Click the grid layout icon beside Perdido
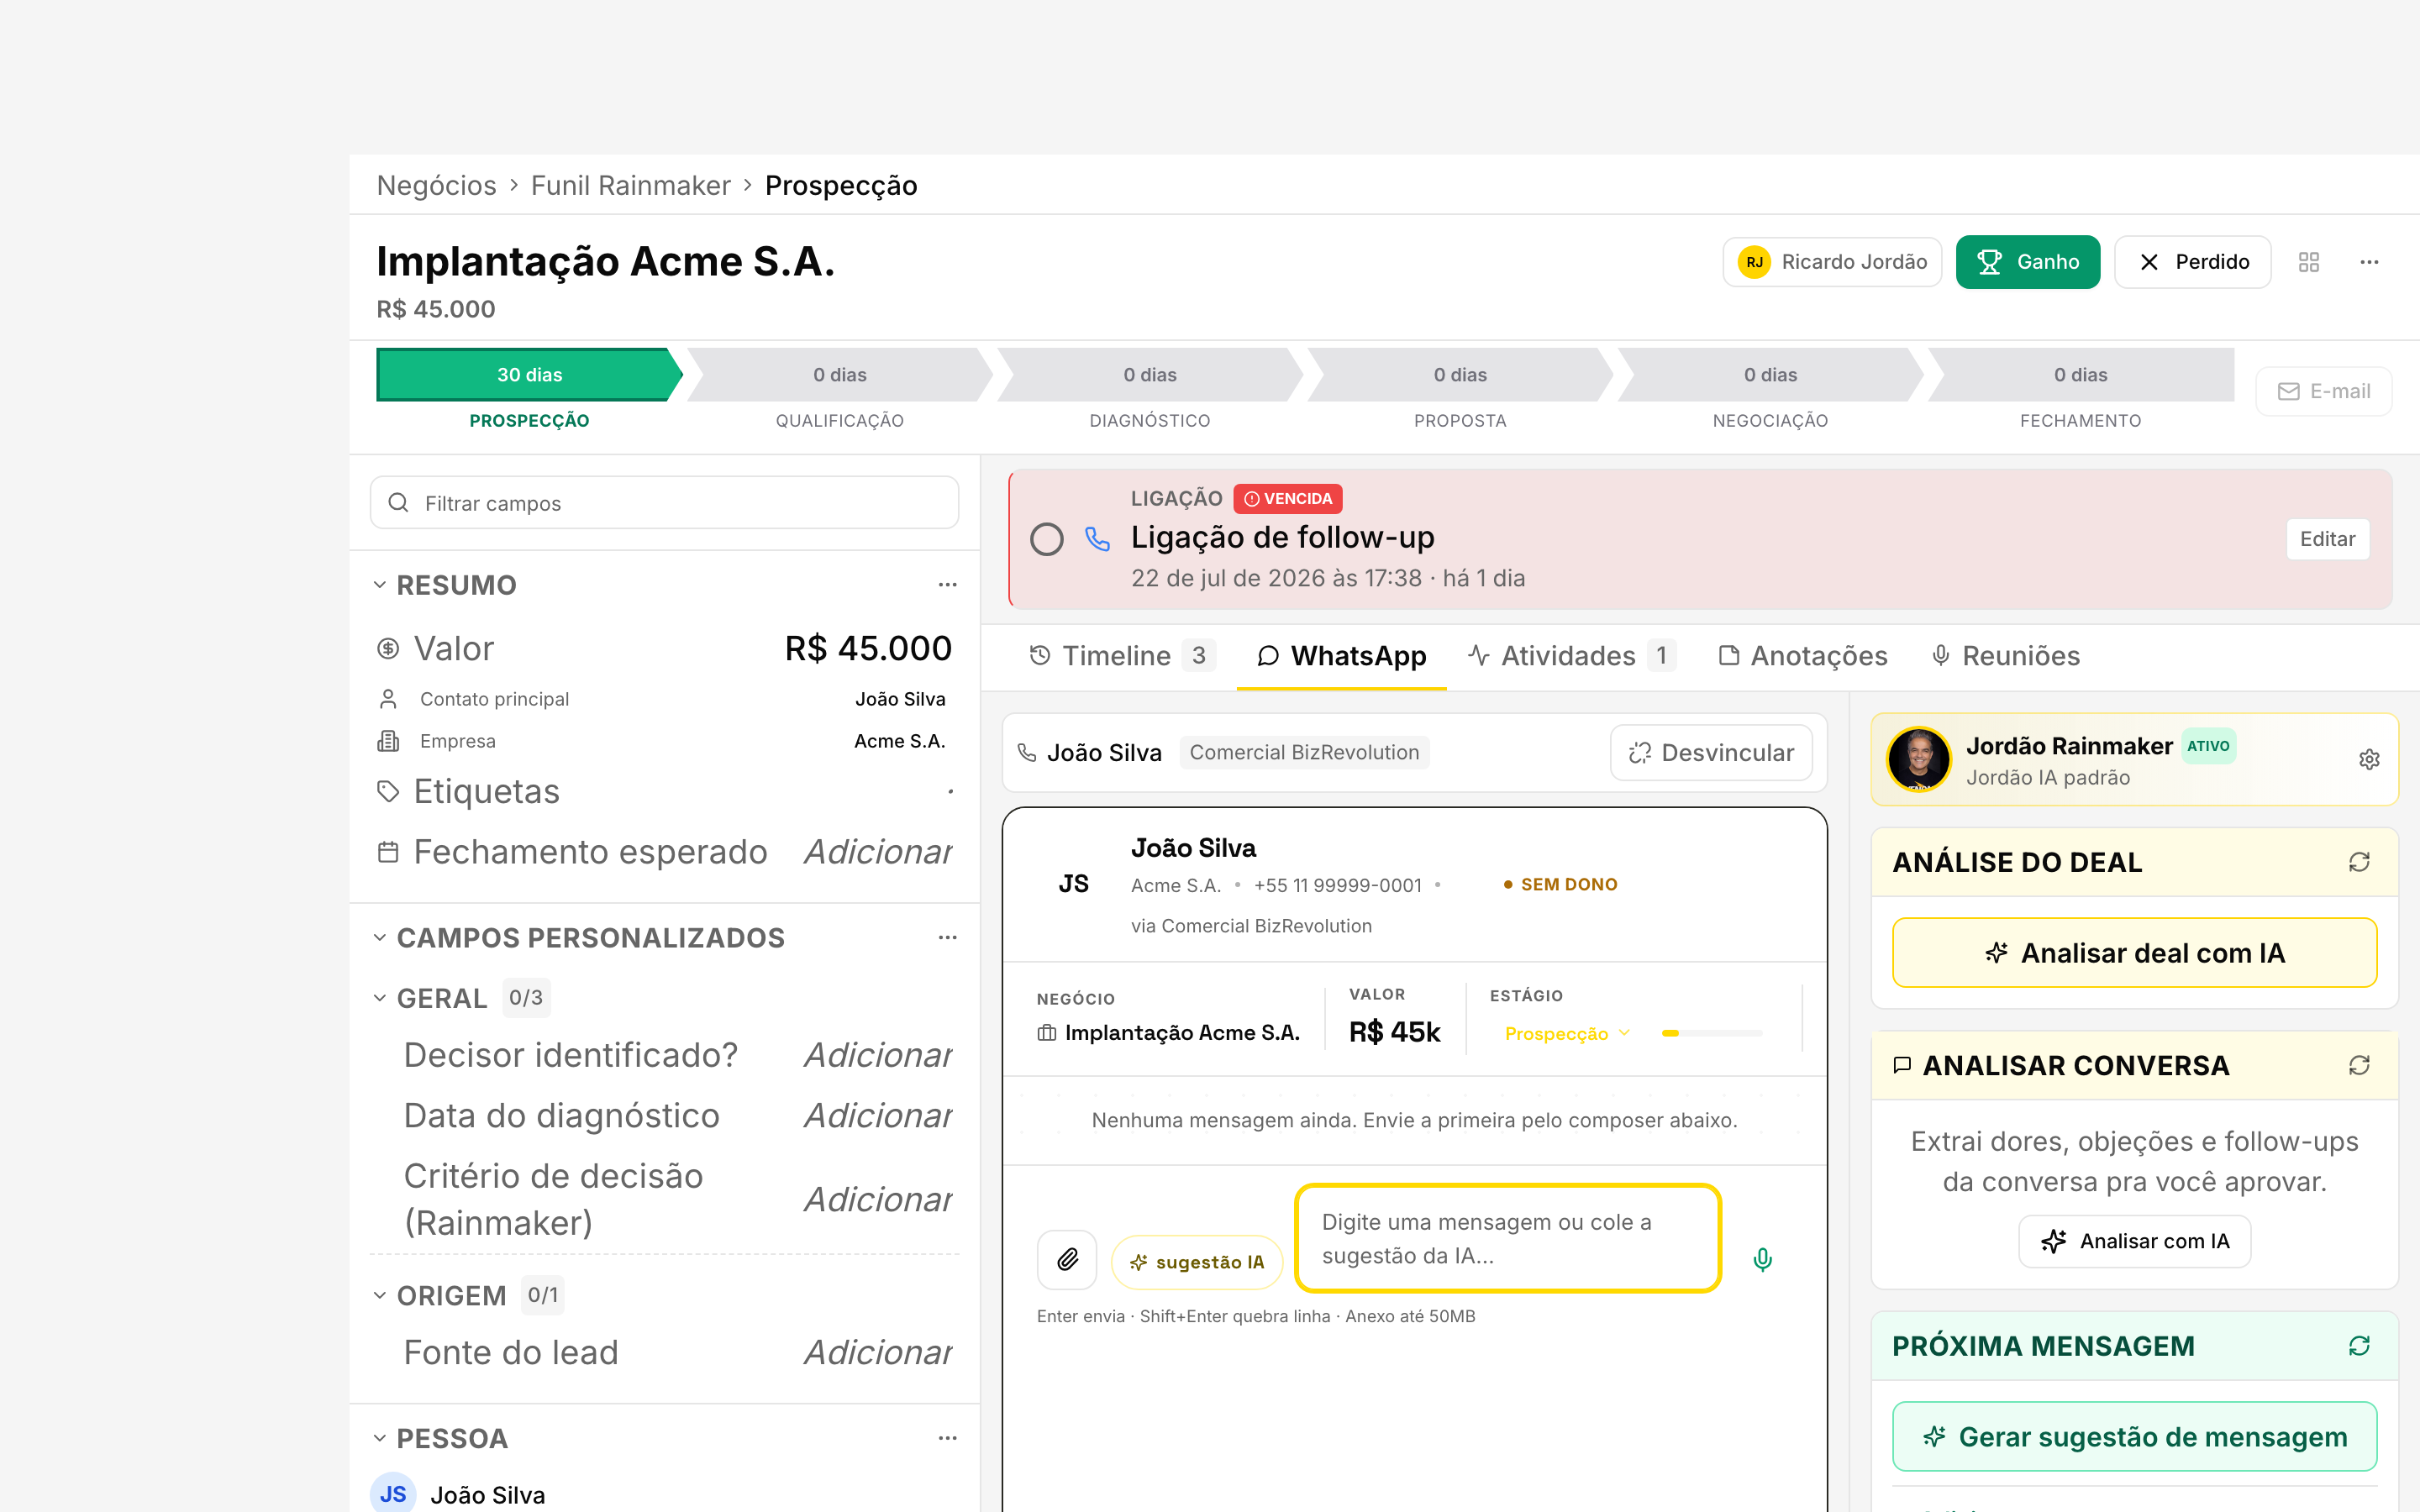Viewport: 2420px width, 1512px height. pos(2308,262)
